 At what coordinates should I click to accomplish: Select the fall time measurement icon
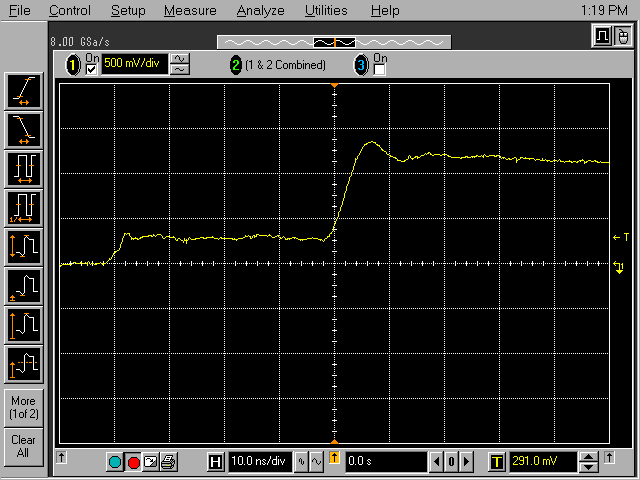[24, 130]
